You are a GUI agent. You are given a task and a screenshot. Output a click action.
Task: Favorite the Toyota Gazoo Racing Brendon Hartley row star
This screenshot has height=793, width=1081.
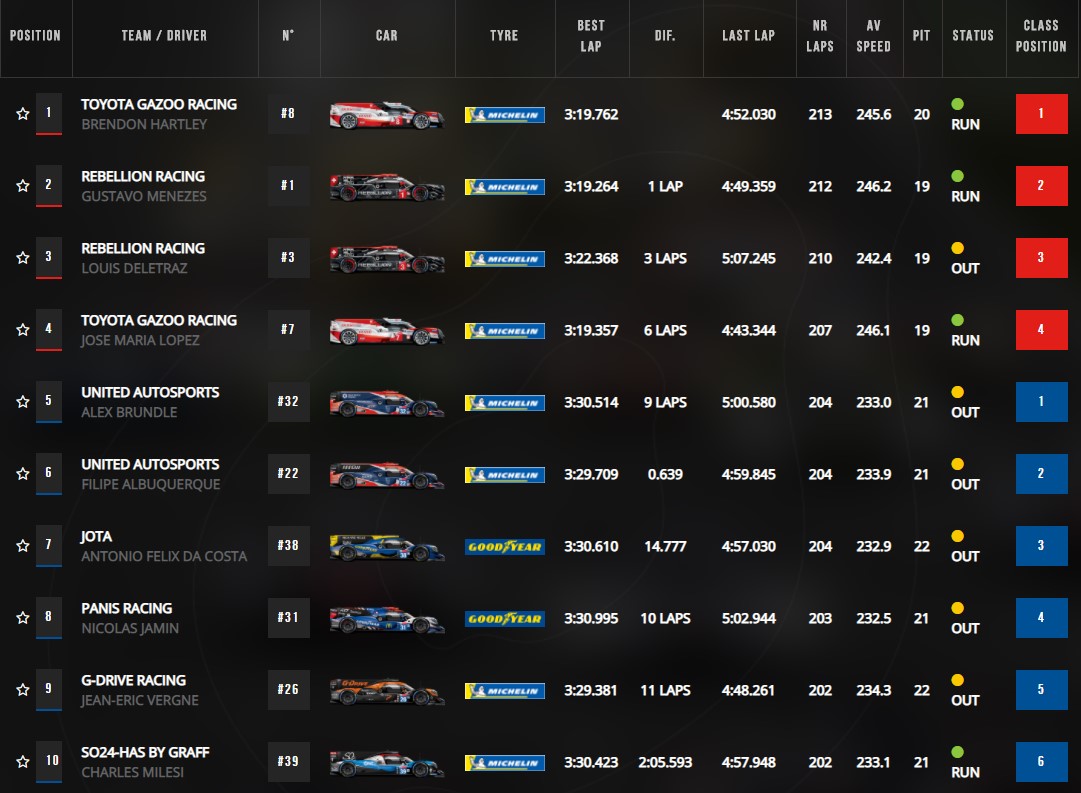point(23,114)
